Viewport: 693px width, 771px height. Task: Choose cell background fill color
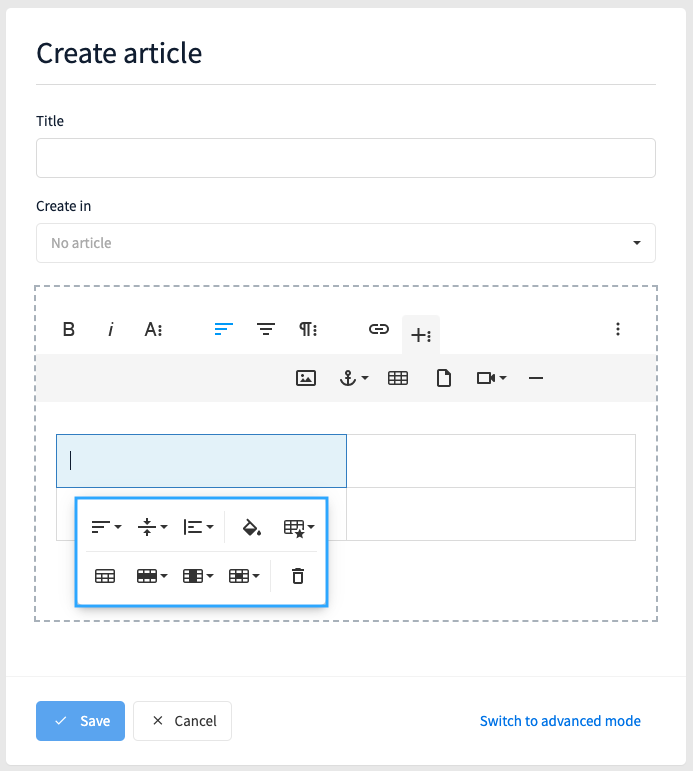pos(252,527)
